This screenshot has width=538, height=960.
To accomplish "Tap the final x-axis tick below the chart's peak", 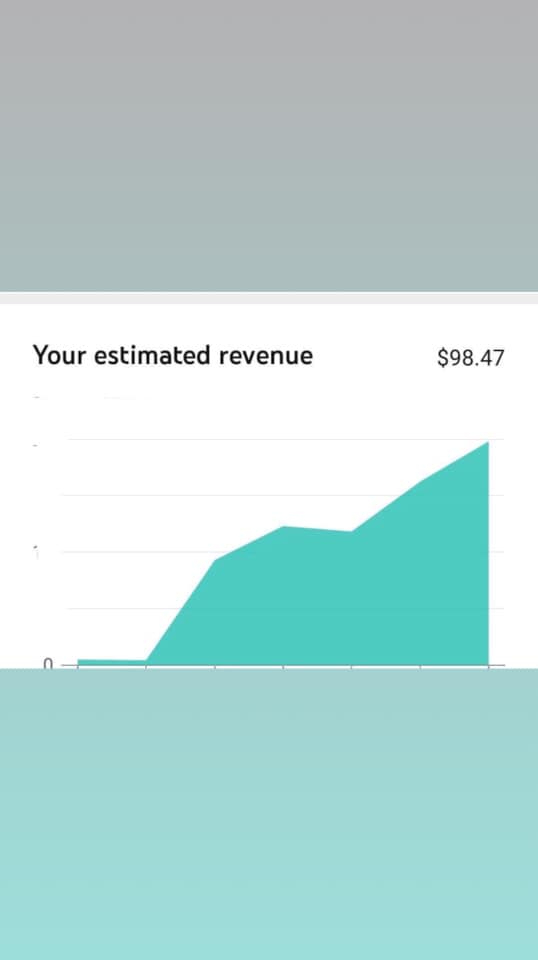I will click(x=488, y=667).
